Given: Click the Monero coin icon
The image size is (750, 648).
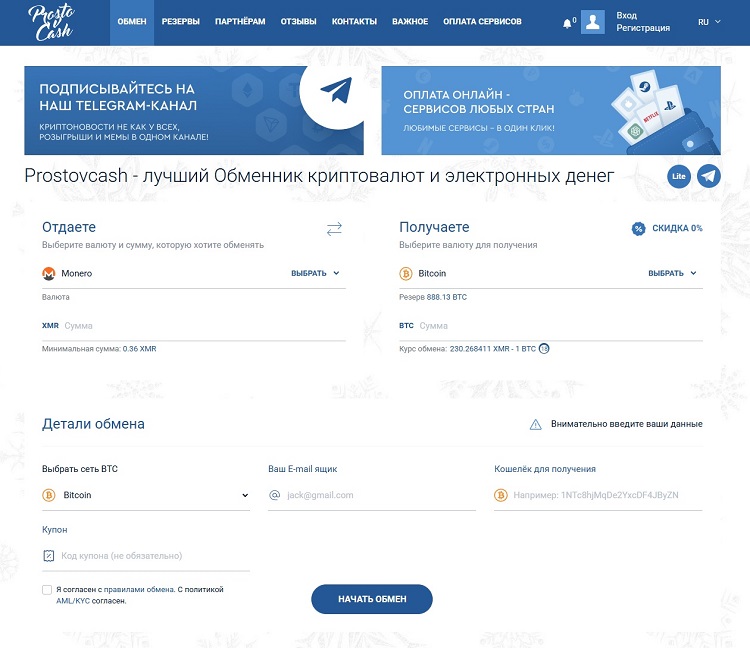Looking at the screenshot, I should point(49,274).
